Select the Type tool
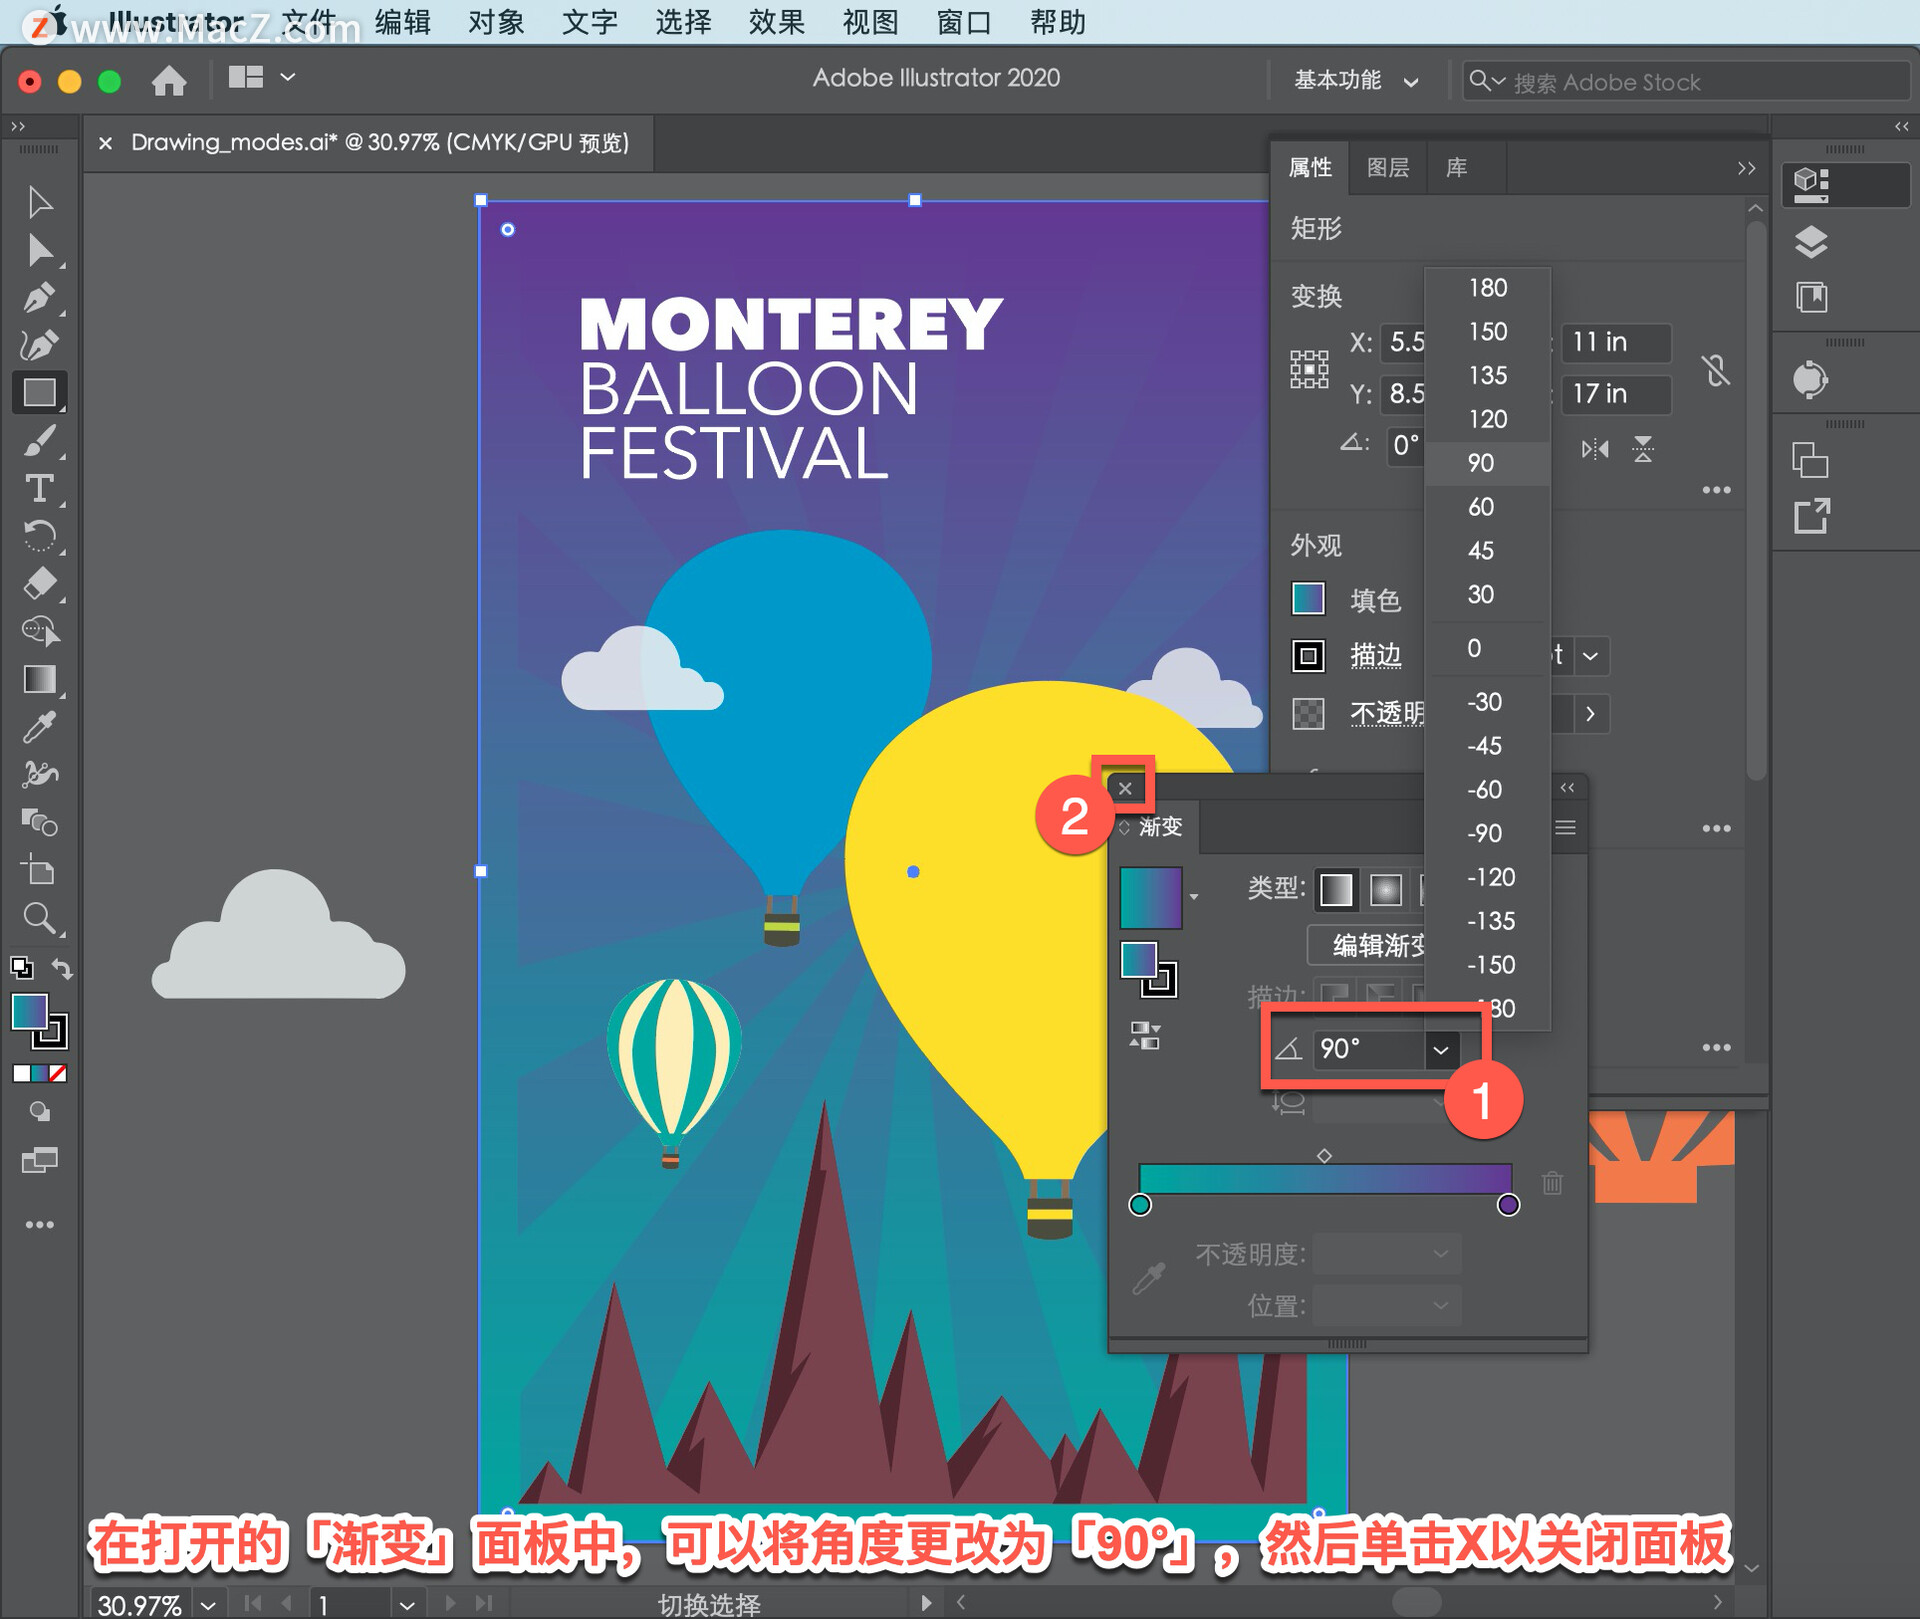1920x1619 pixels. pyautogui.click(x=39, y=489)
